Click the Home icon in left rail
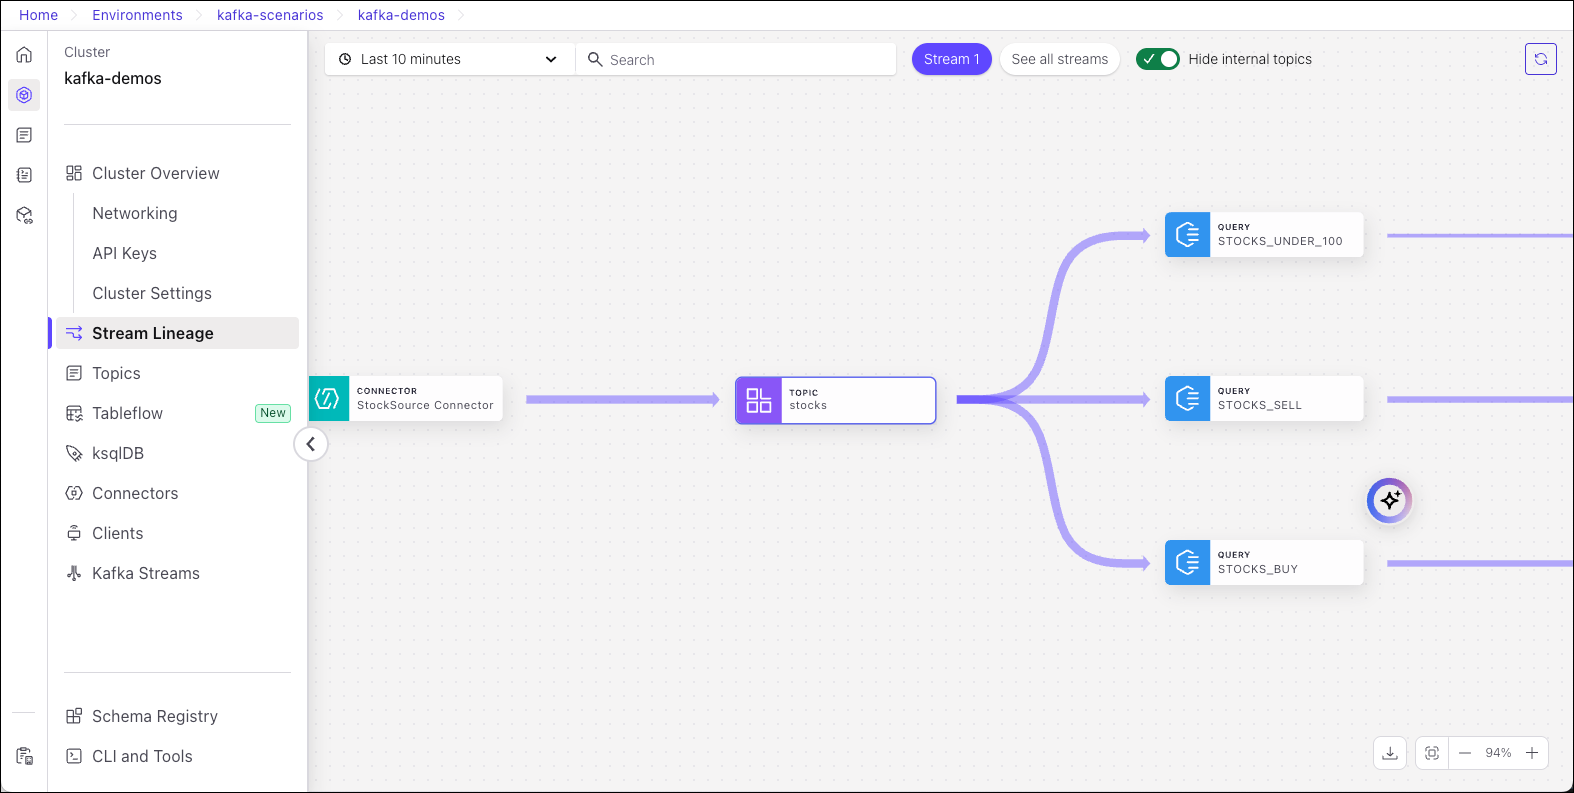This screenshot has width=1574, height=793. [24, 55]
